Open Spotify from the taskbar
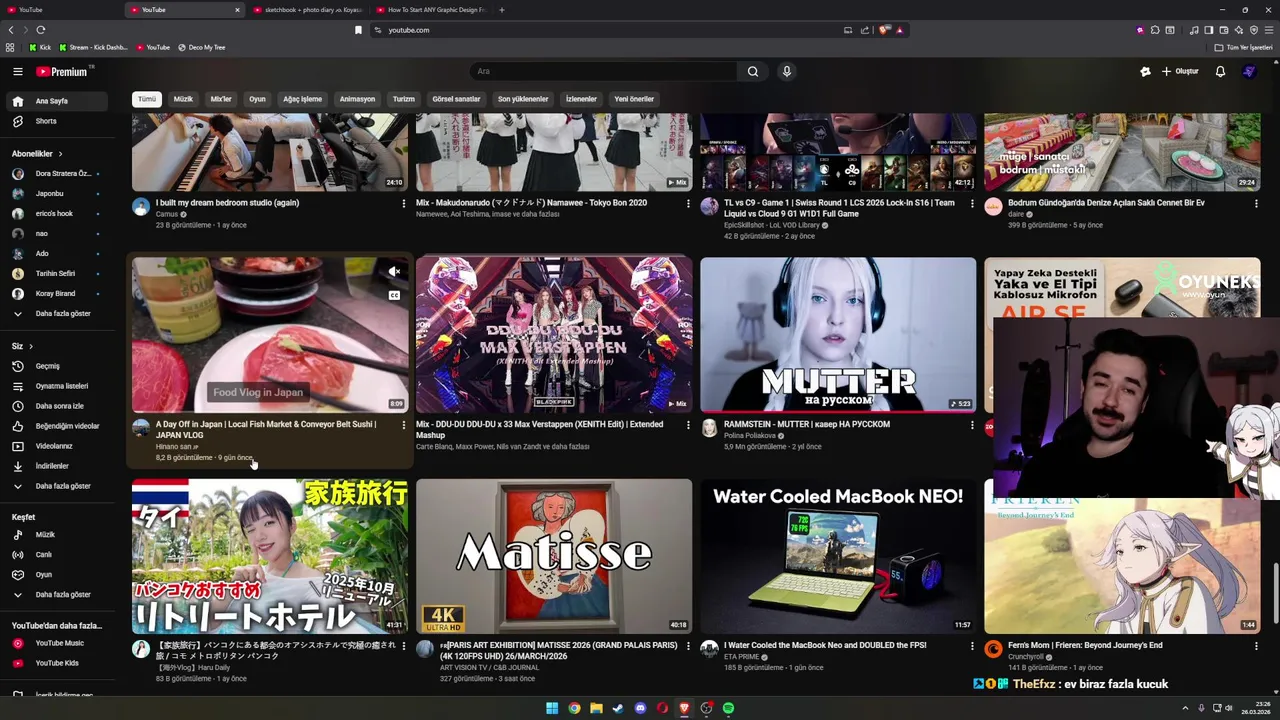 [729, 708]
